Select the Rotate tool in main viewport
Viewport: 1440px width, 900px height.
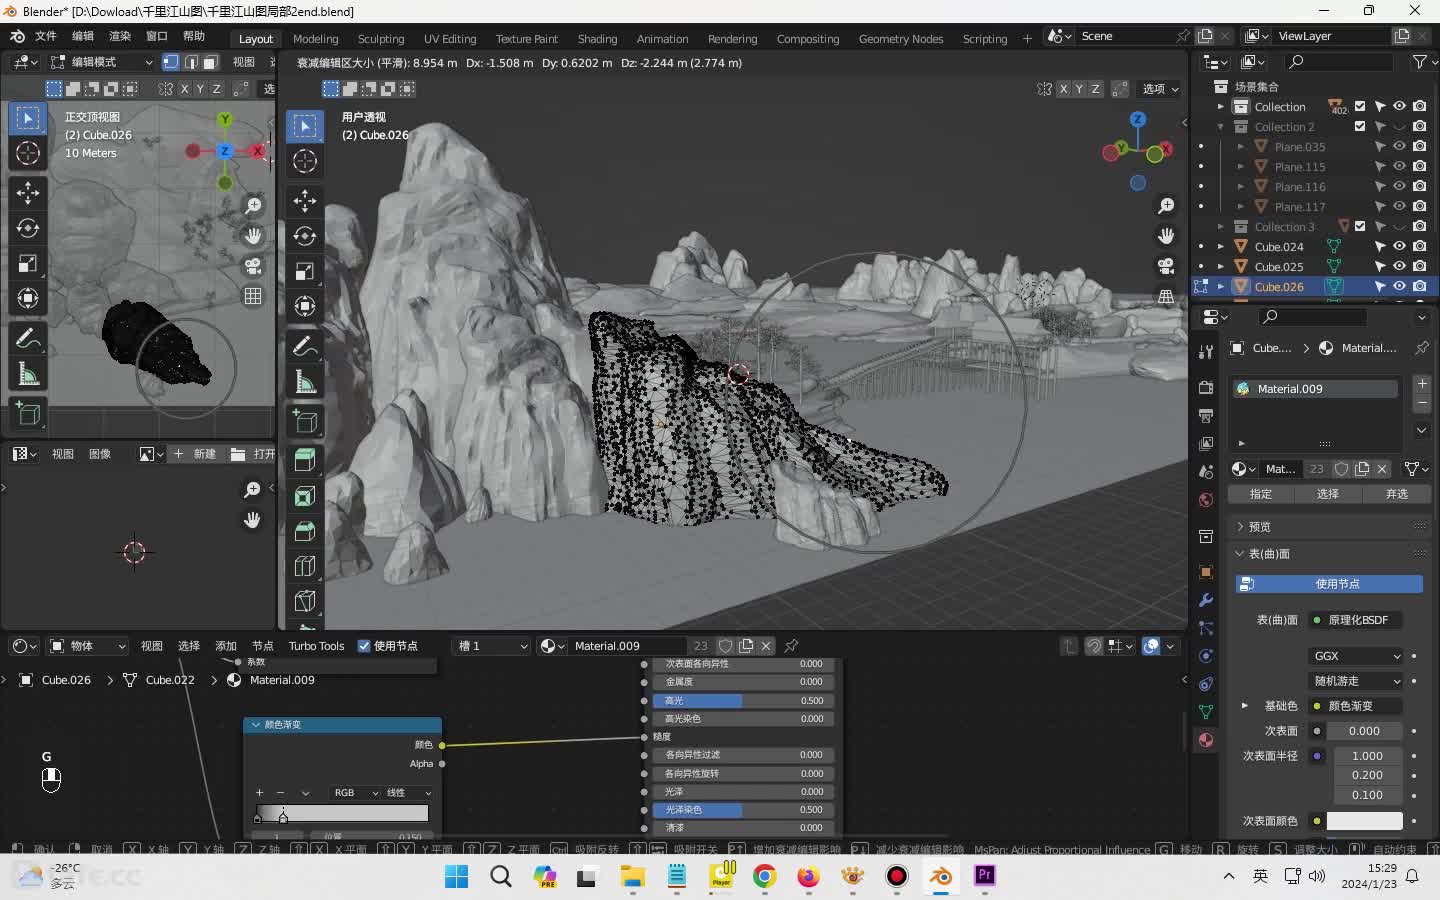[x=305, y=235]
